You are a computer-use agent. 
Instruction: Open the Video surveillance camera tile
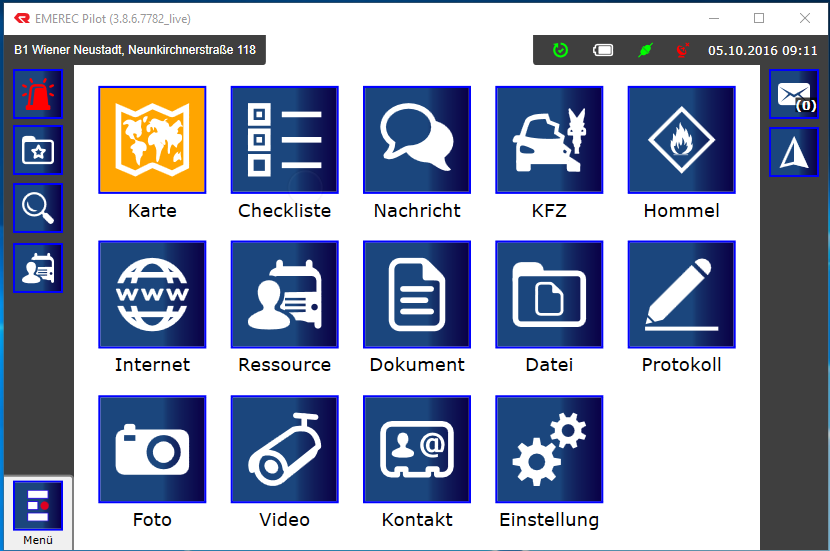click(284, 449)
